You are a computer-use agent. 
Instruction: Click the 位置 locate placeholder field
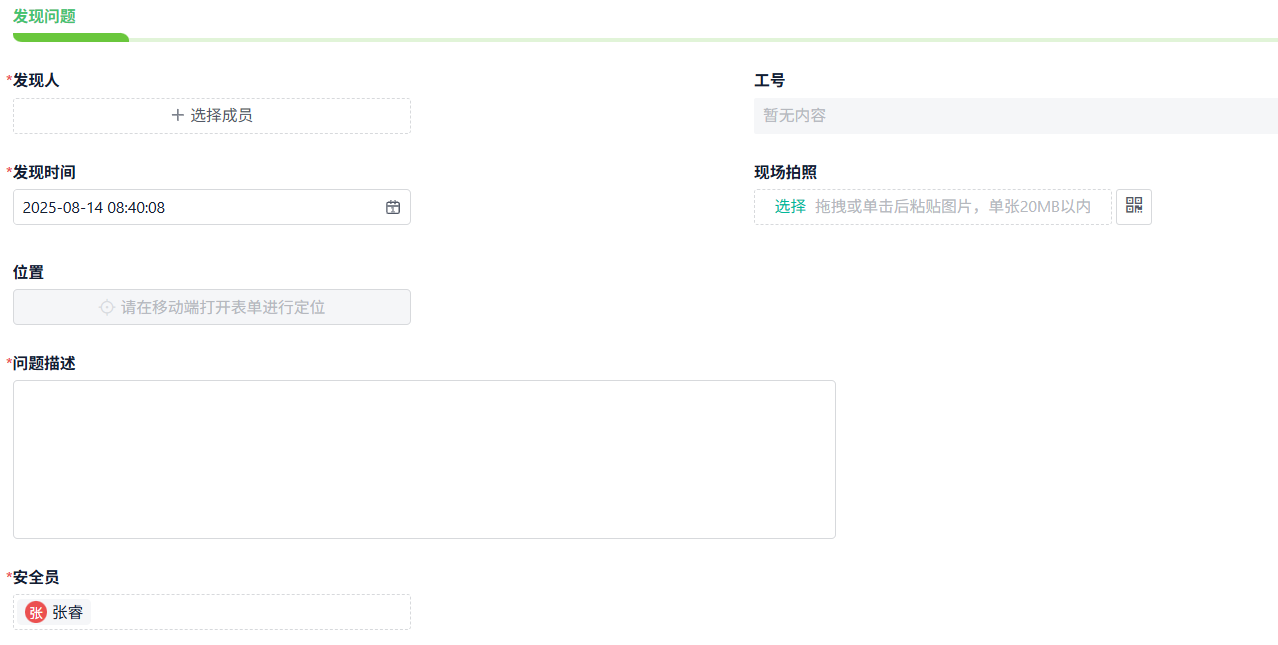212,306
